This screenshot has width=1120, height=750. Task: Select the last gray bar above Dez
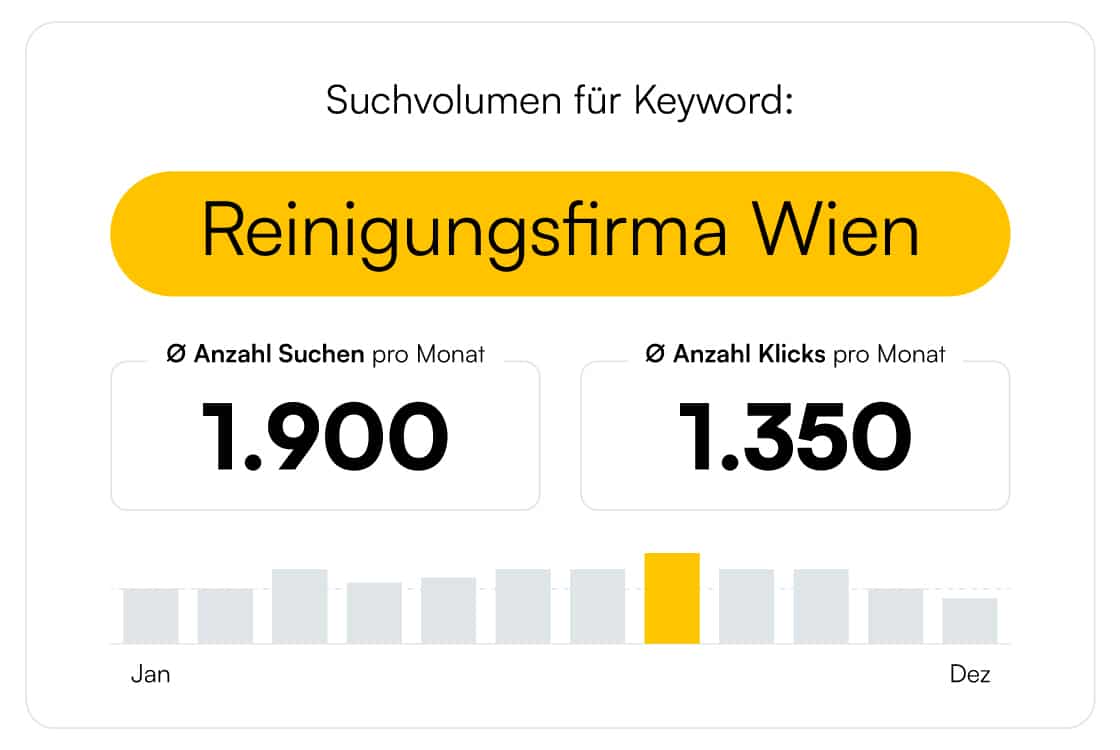click(x=969, y=621)
